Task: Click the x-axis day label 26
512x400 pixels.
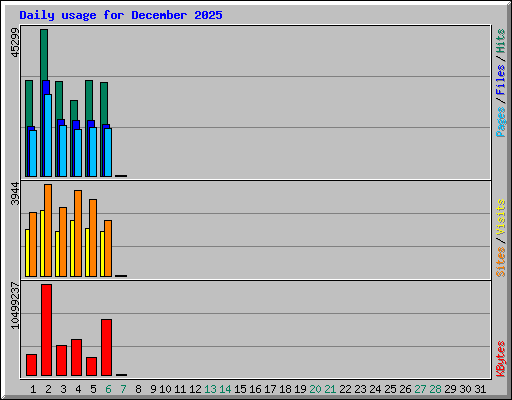Action: (405, 389)
